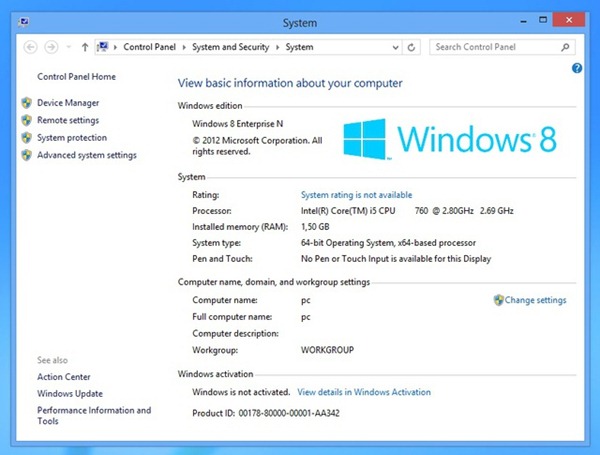Click the System window title bar icon

coord(24,22)
